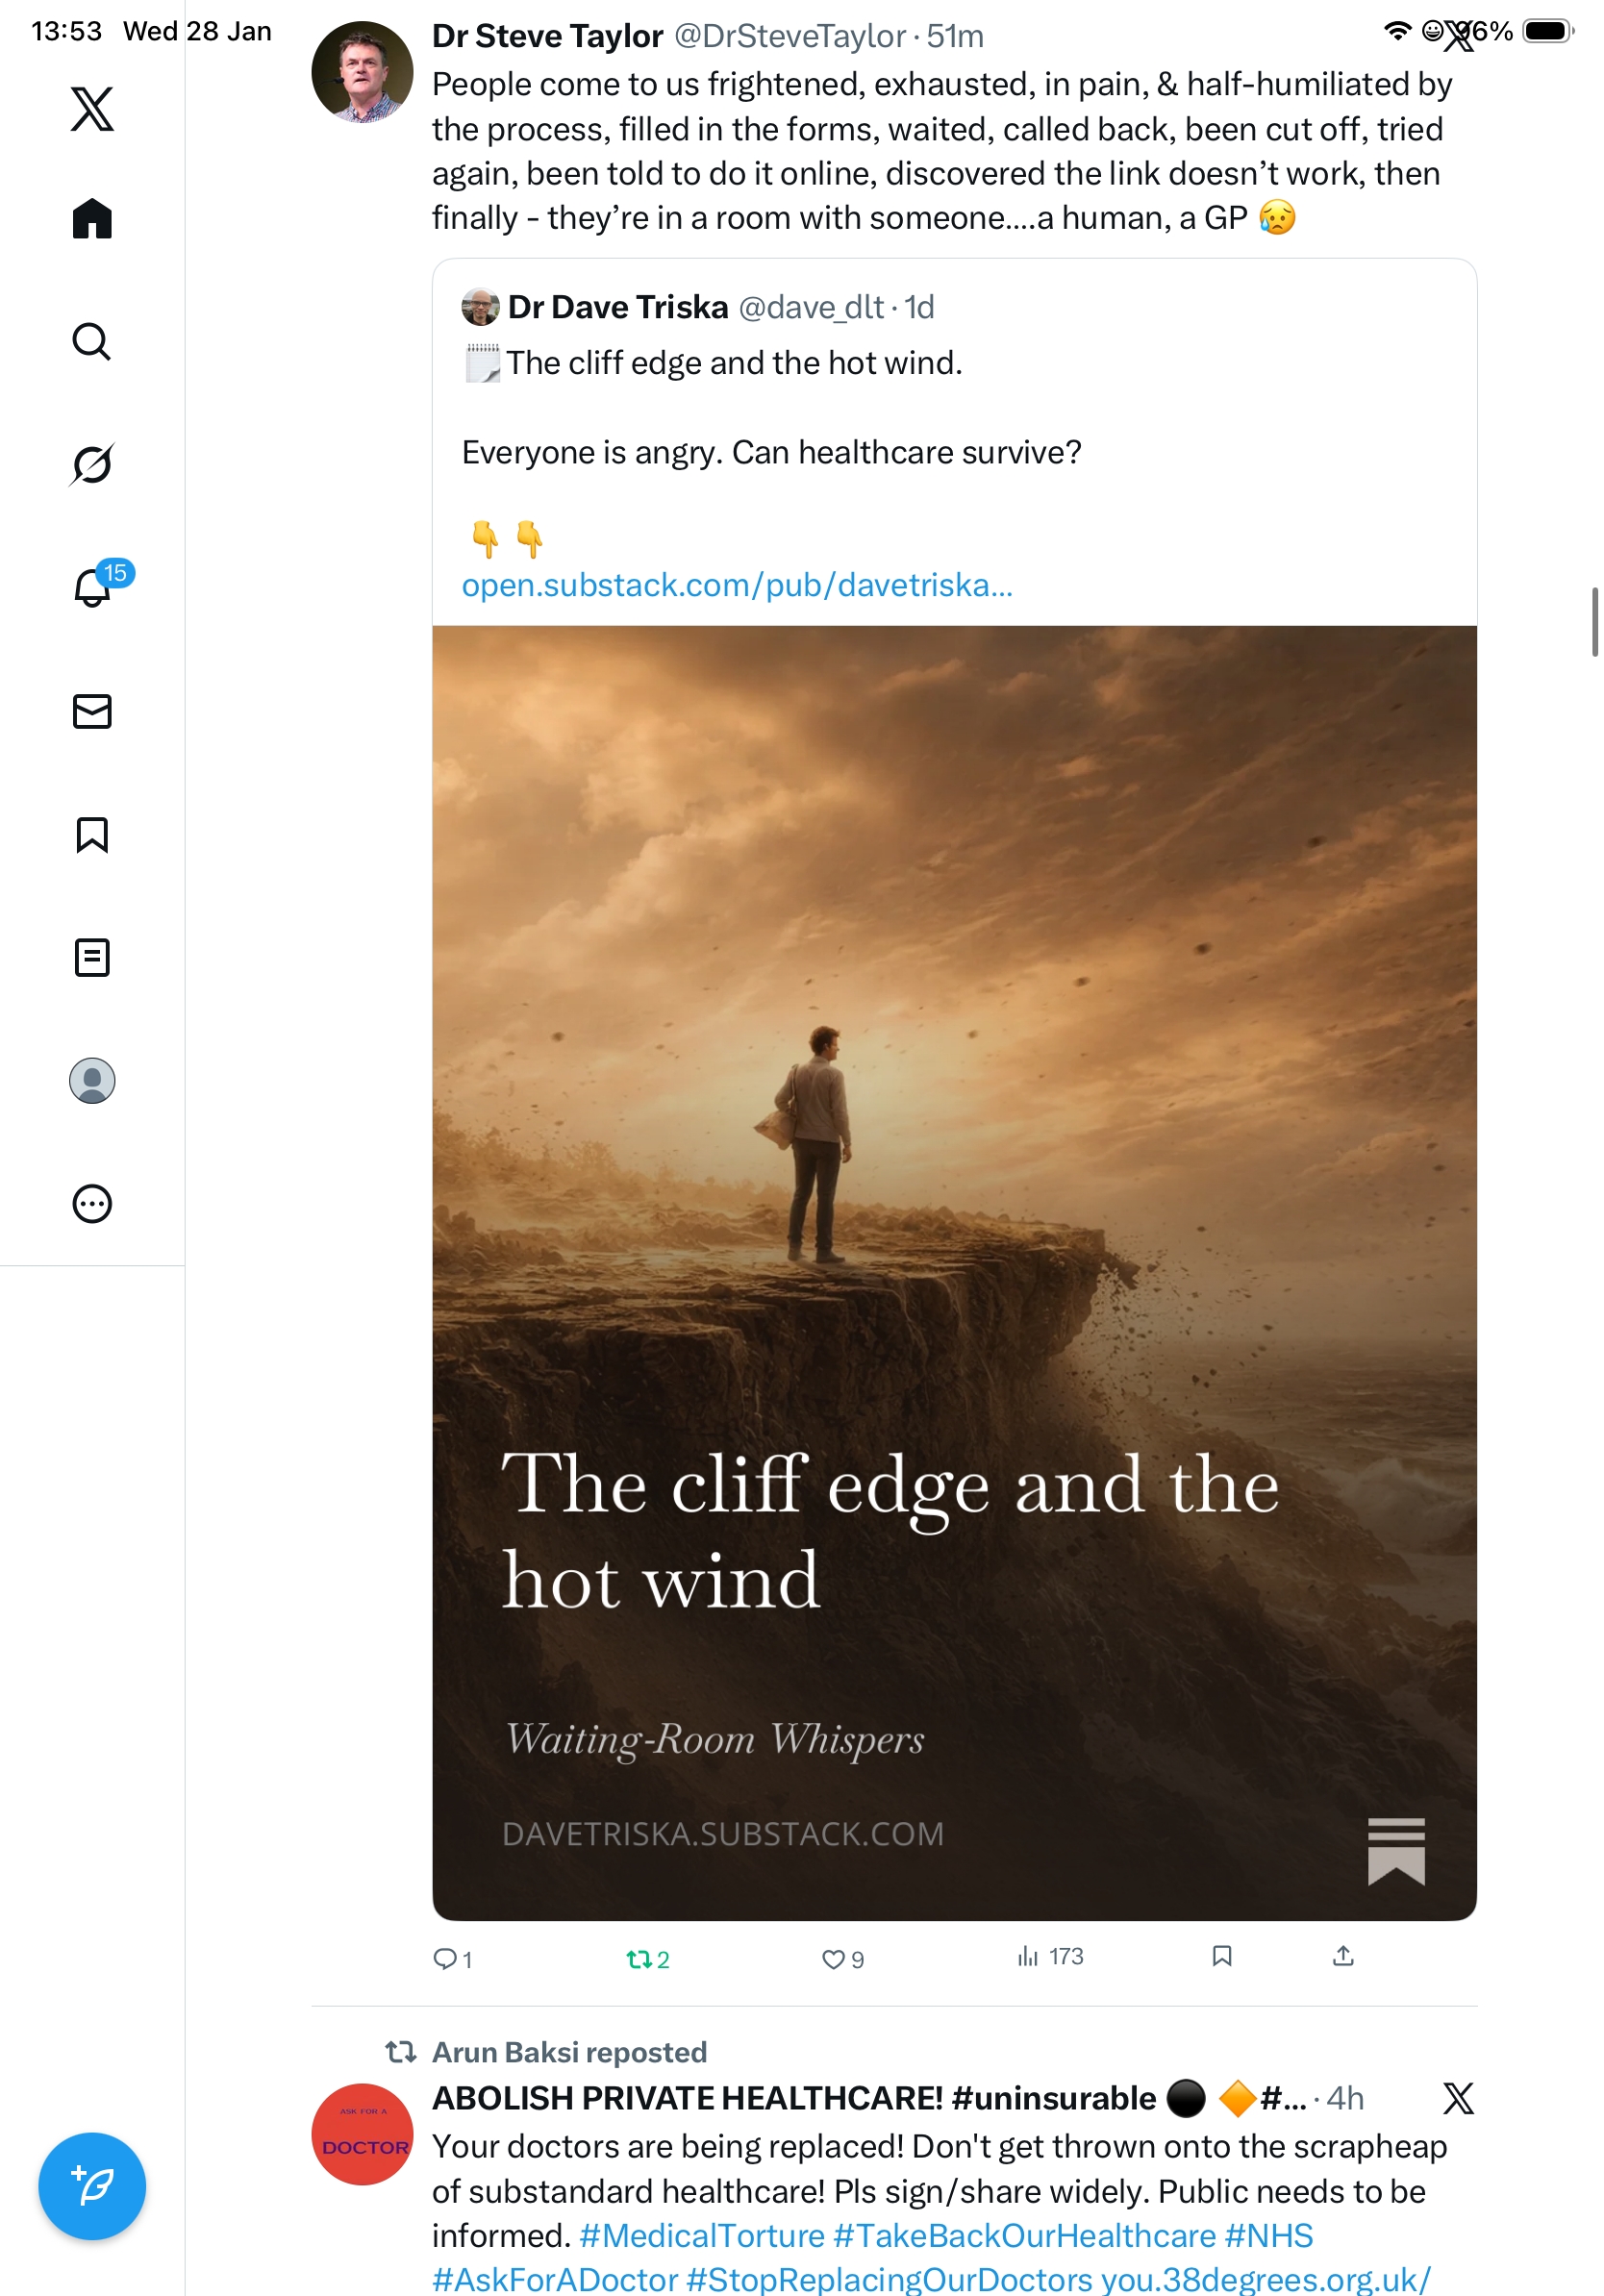Open #MedicalTorture hashtag link
Screen dimensions: 1604x2296
point(702,2235)
